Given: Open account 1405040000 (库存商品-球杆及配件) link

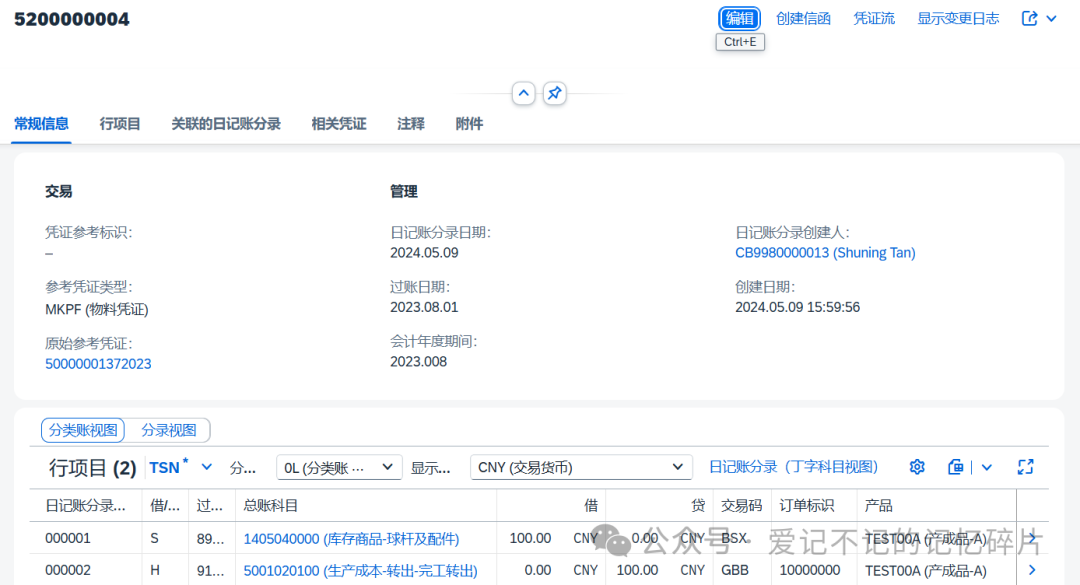Looking at the screenshot, I should coord(351,539).
